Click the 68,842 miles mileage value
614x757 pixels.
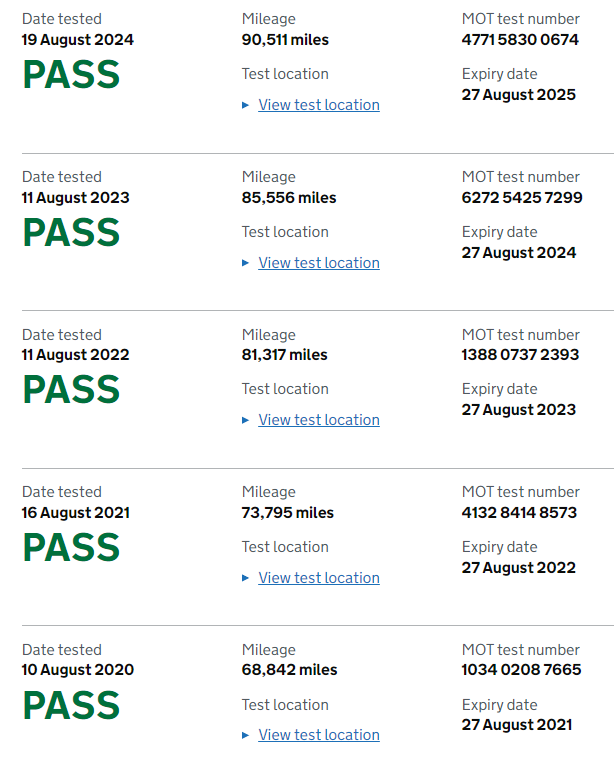click(x=290, y=670)
